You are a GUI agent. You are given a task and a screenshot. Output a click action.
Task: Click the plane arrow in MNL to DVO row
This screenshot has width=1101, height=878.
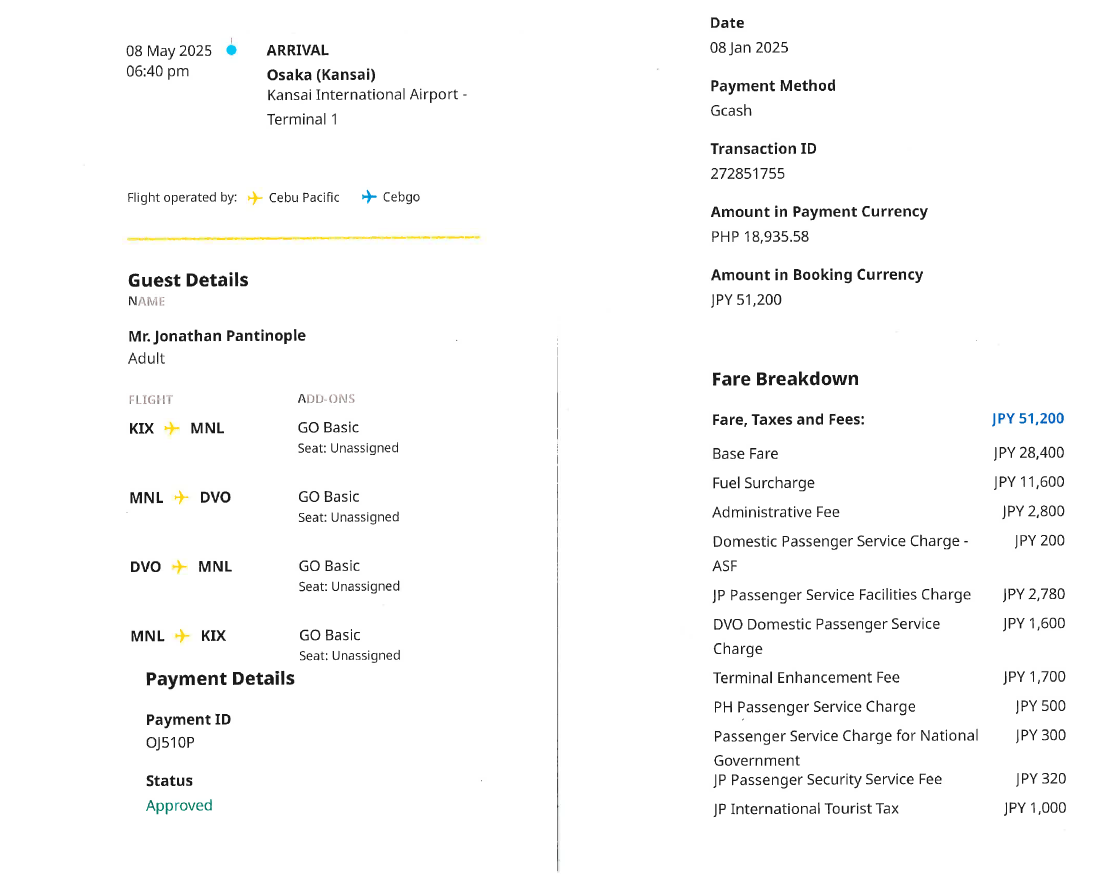(181, 497)
